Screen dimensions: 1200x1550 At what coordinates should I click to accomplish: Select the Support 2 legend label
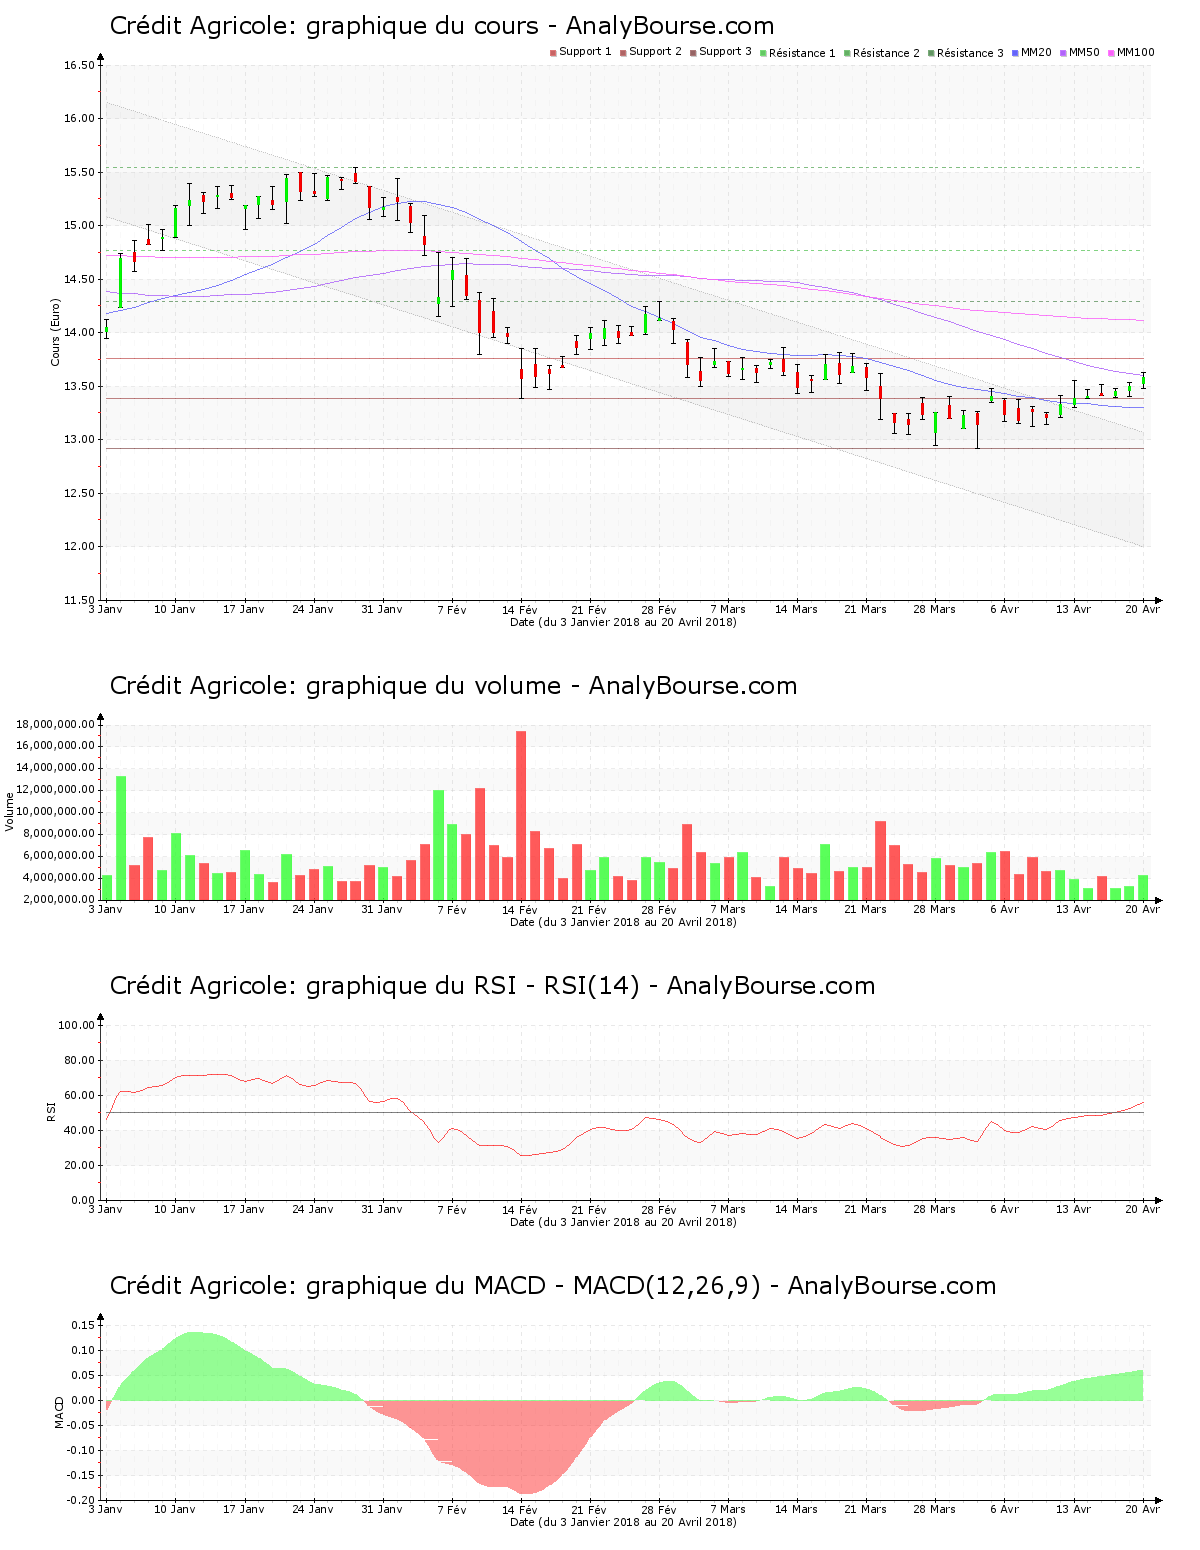(655, 52)
